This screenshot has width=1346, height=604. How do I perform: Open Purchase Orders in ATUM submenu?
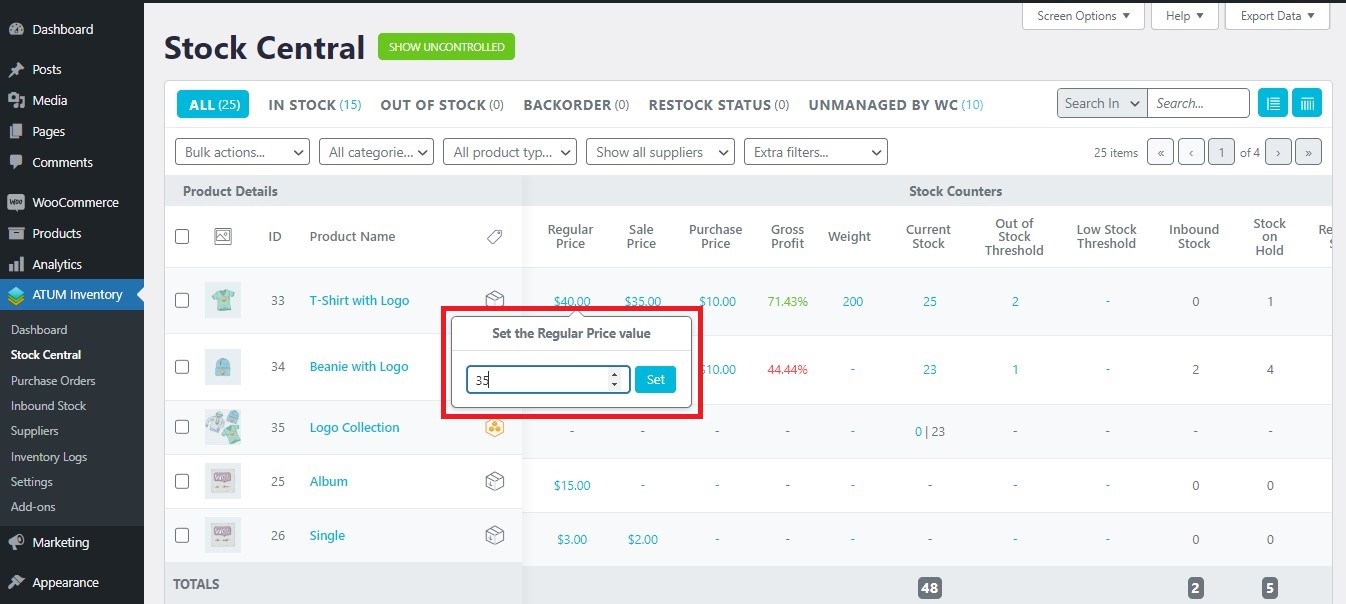(53, 380)
